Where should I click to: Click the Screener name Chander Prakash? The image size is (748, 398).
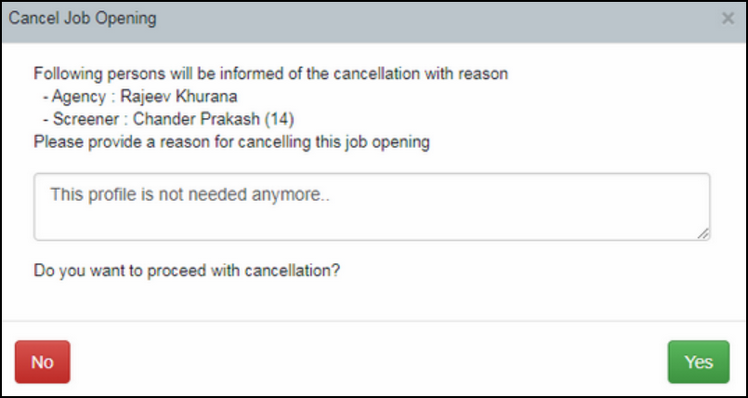(196, 119)
